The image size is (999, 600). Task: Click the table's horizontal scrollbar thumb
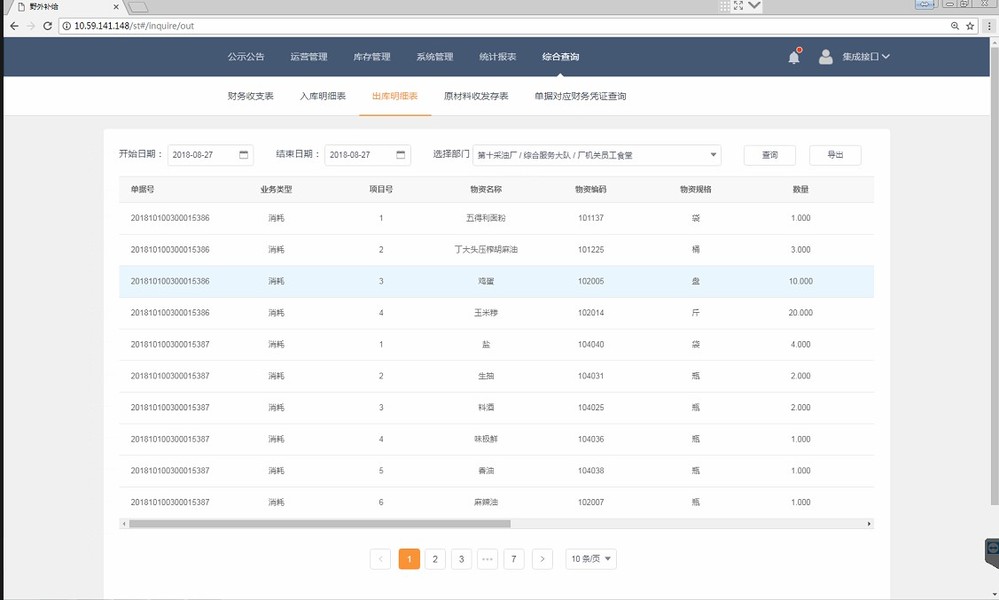[x=320, y=524]
